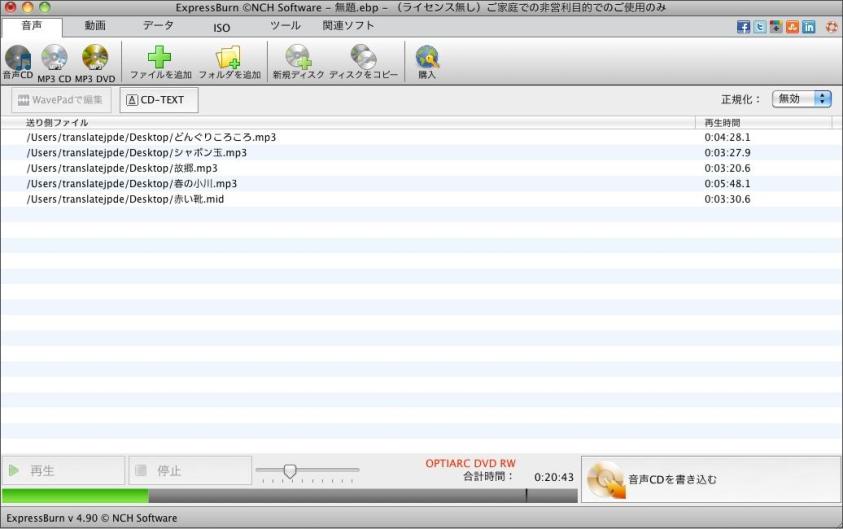Click the 0:03:30.6 duration value
This screenshot has height=529, width=843.
pos(727,199)
